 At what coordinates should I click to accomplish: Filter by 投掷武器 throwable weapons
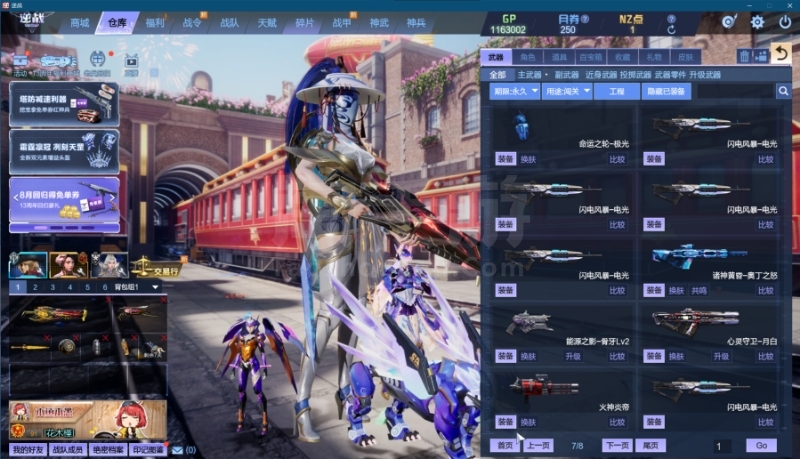point(635,74)
